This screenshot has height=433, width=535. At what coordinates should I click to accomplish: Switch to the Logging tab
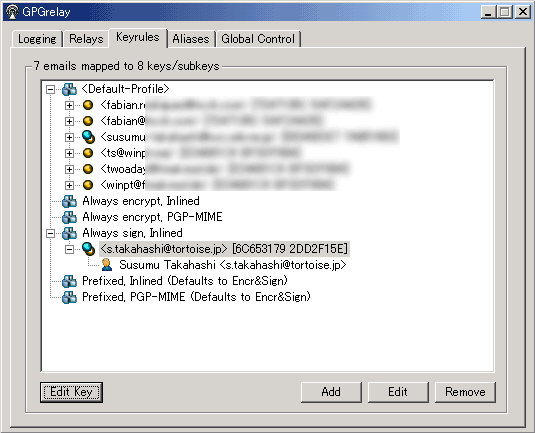click(x=37, y=39)
